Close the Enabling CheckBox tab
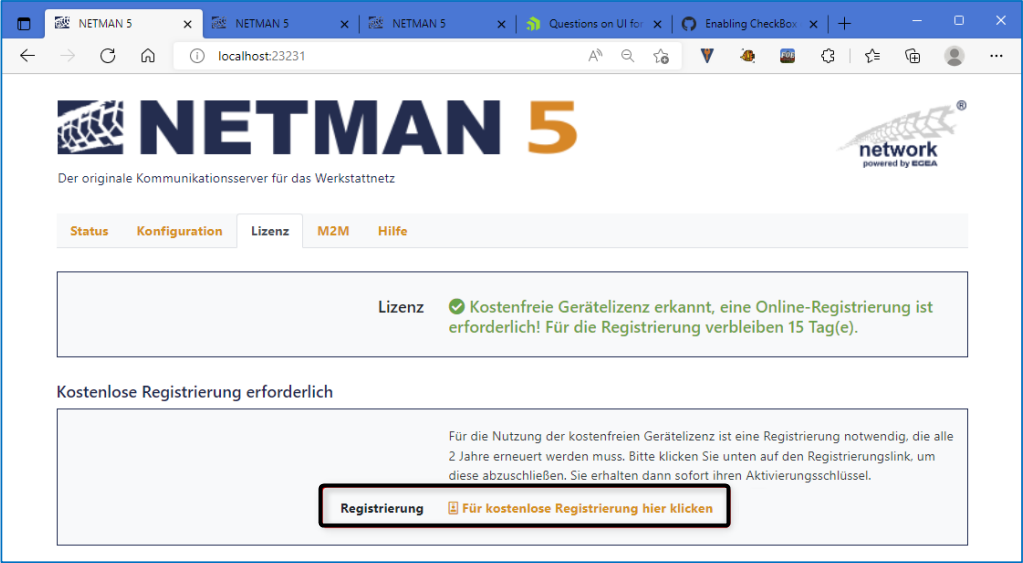The height and width of the screenshot is (563, 1023). click(x=814, y=24)
